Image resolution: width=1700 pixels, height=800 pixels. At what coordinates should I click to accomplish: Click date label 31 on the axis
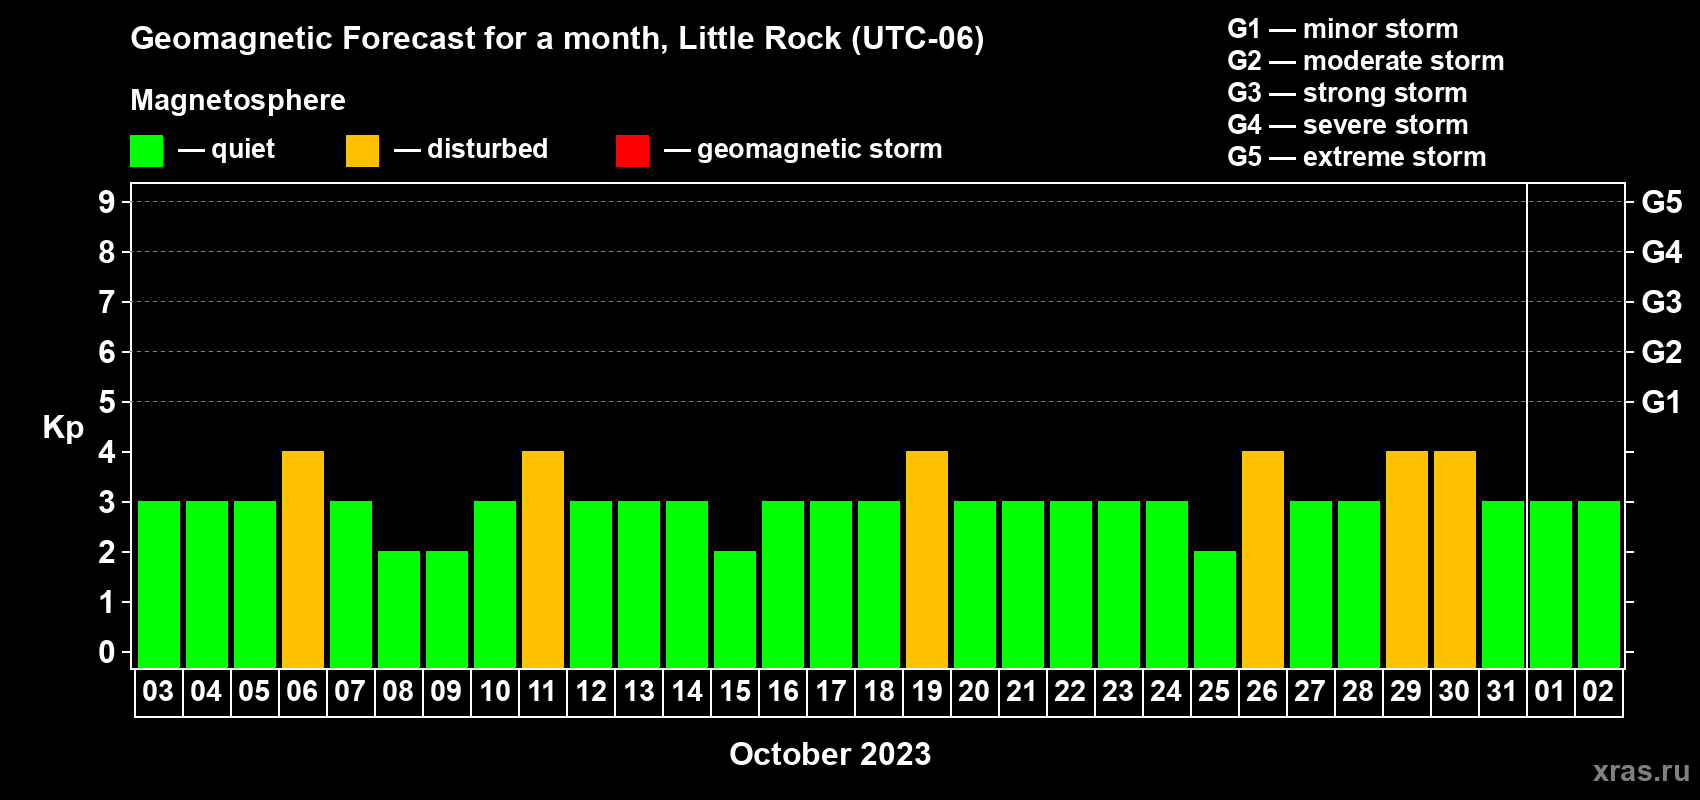[x=1502, y=691]
